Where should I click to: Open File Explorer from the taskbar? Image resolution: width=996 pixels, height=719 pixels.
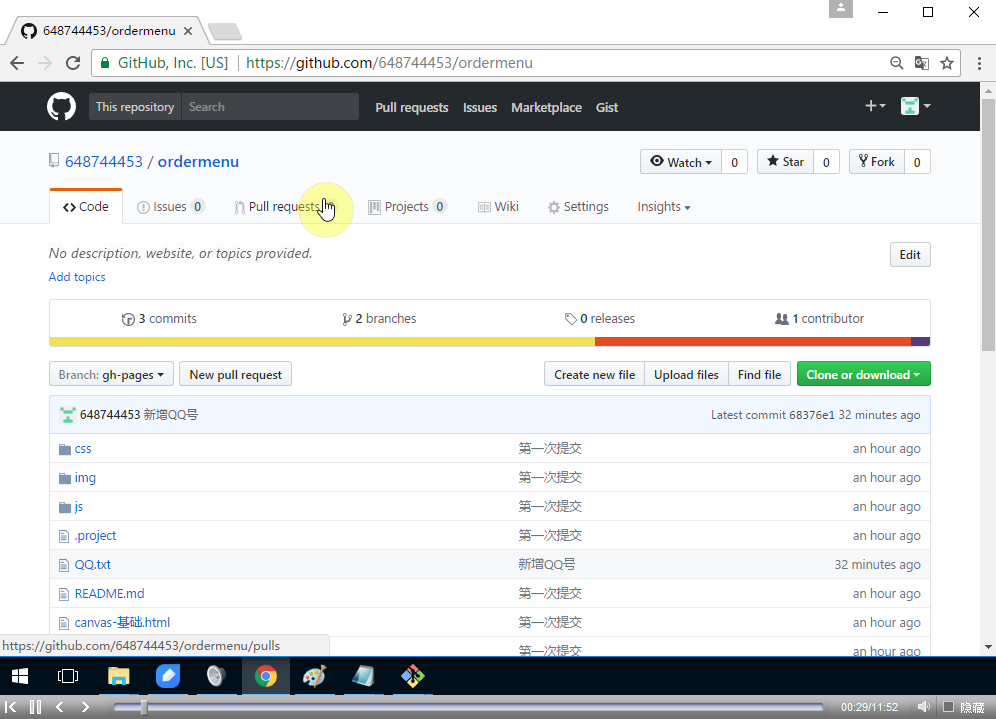(x=119, y=676)
